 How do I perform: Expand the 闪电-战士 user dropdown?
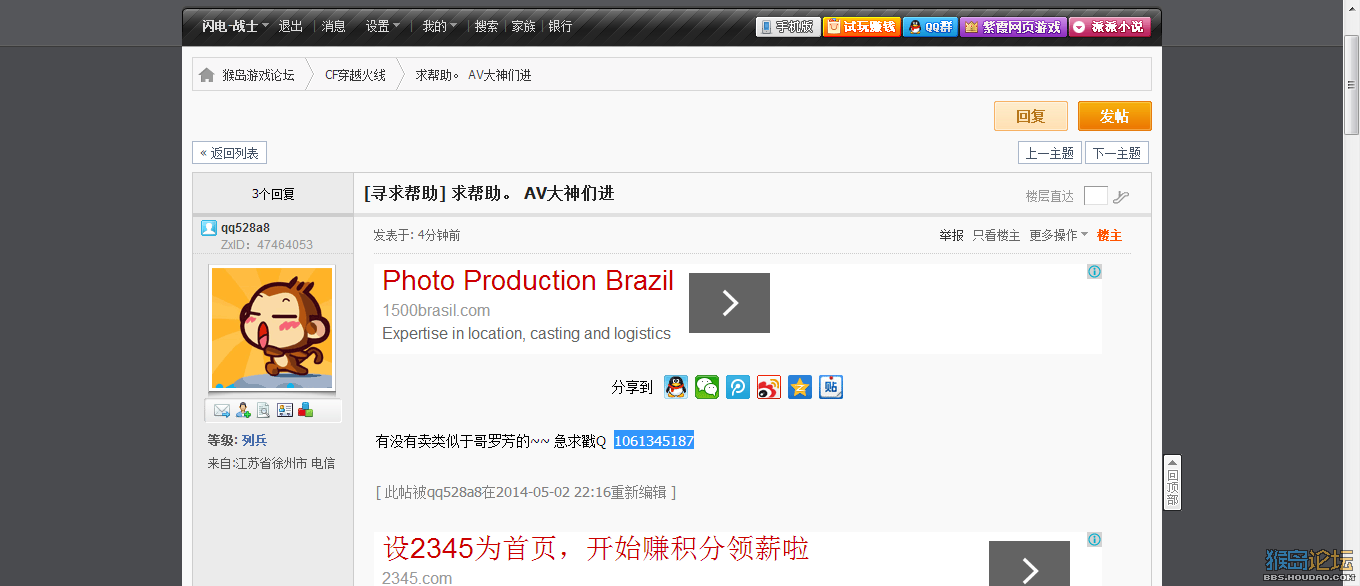coord(235,26)
